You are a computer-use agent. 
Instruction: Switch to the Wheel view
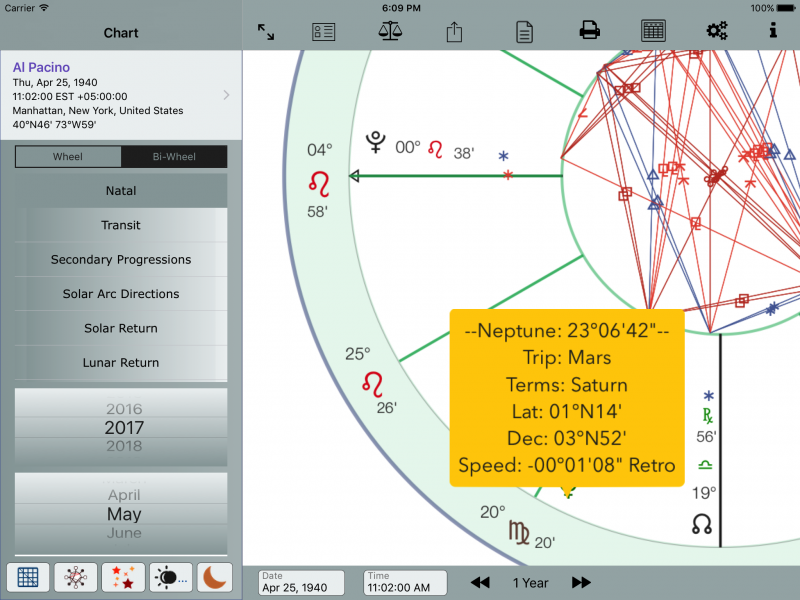point(67,157)
